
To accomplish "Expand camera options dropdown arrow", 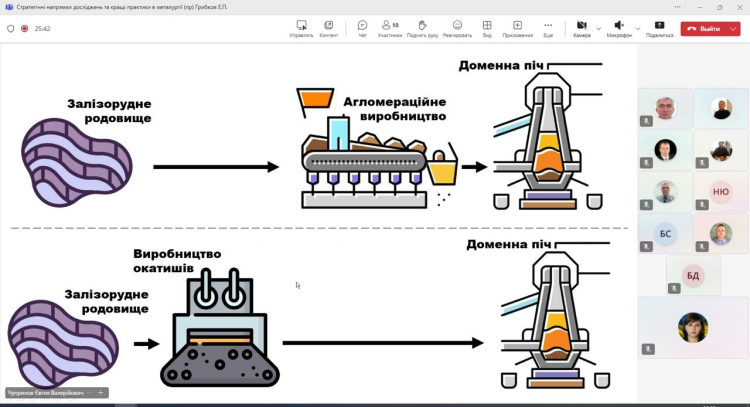I will coord(599,28).
